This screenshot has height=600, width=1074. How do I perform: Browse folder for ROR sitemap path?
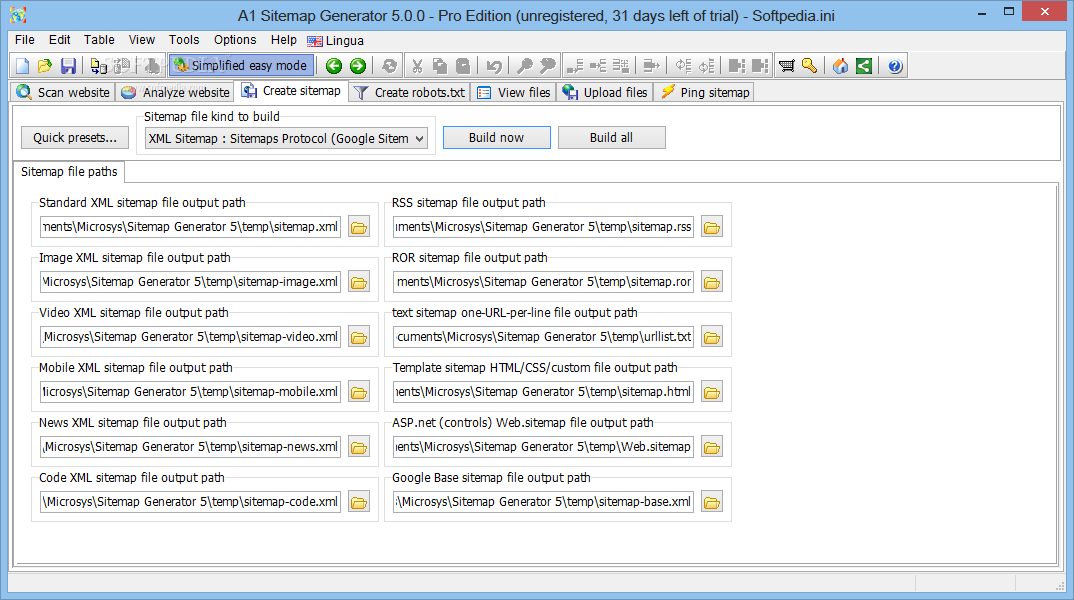pyautogui.click(x=712, y=282)
